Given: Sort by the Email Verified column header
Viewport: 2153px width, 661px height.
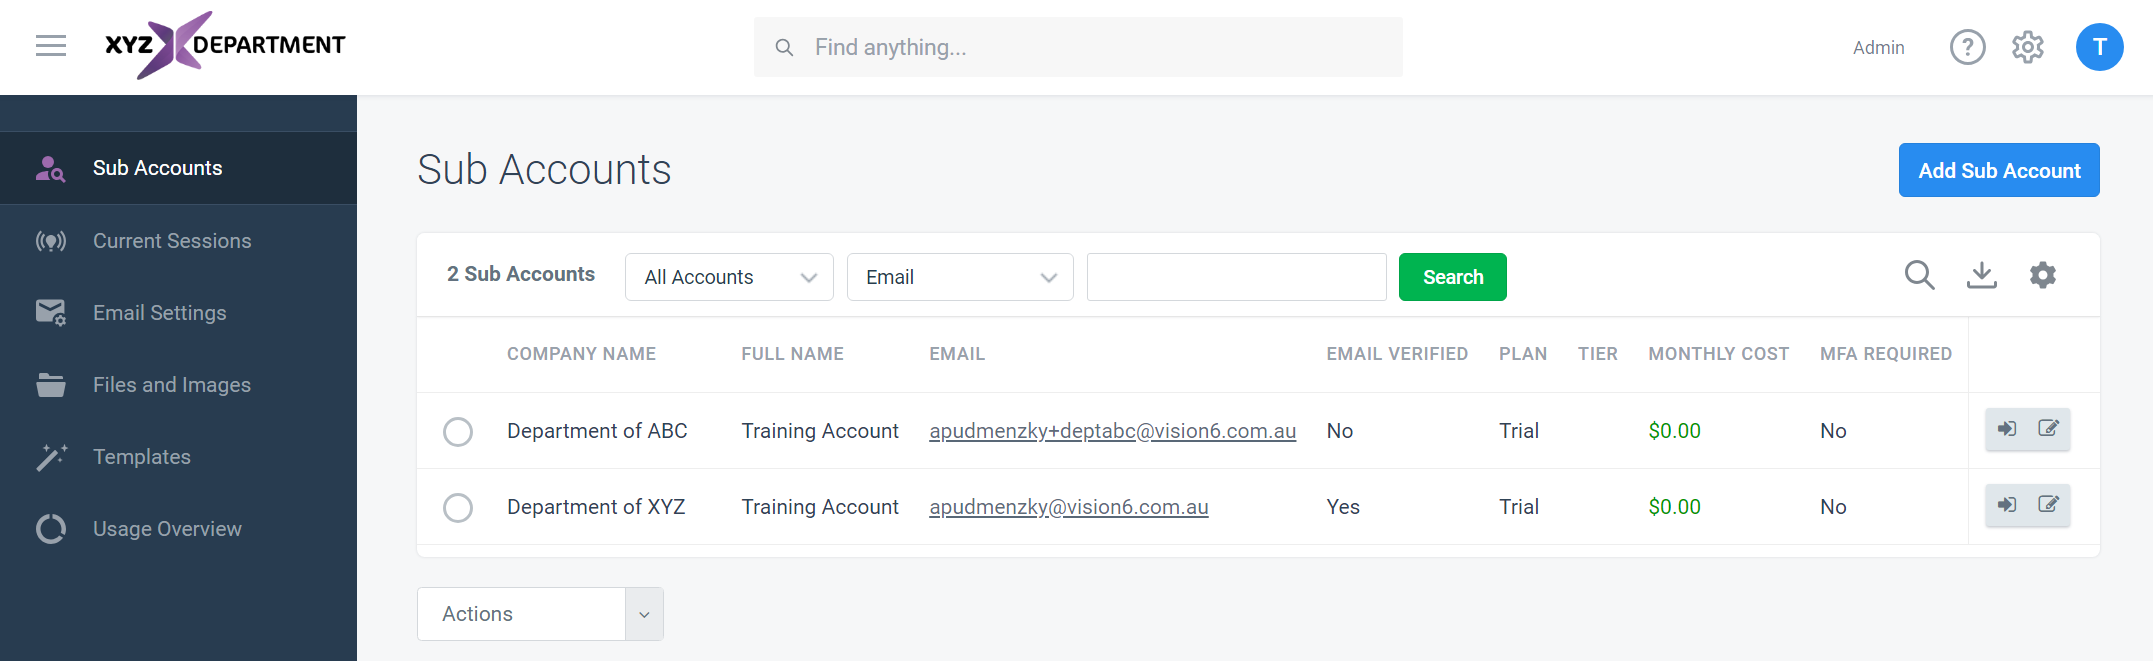Looking at the screenshot, I should pyautogui.click(x=1397, y=354).
